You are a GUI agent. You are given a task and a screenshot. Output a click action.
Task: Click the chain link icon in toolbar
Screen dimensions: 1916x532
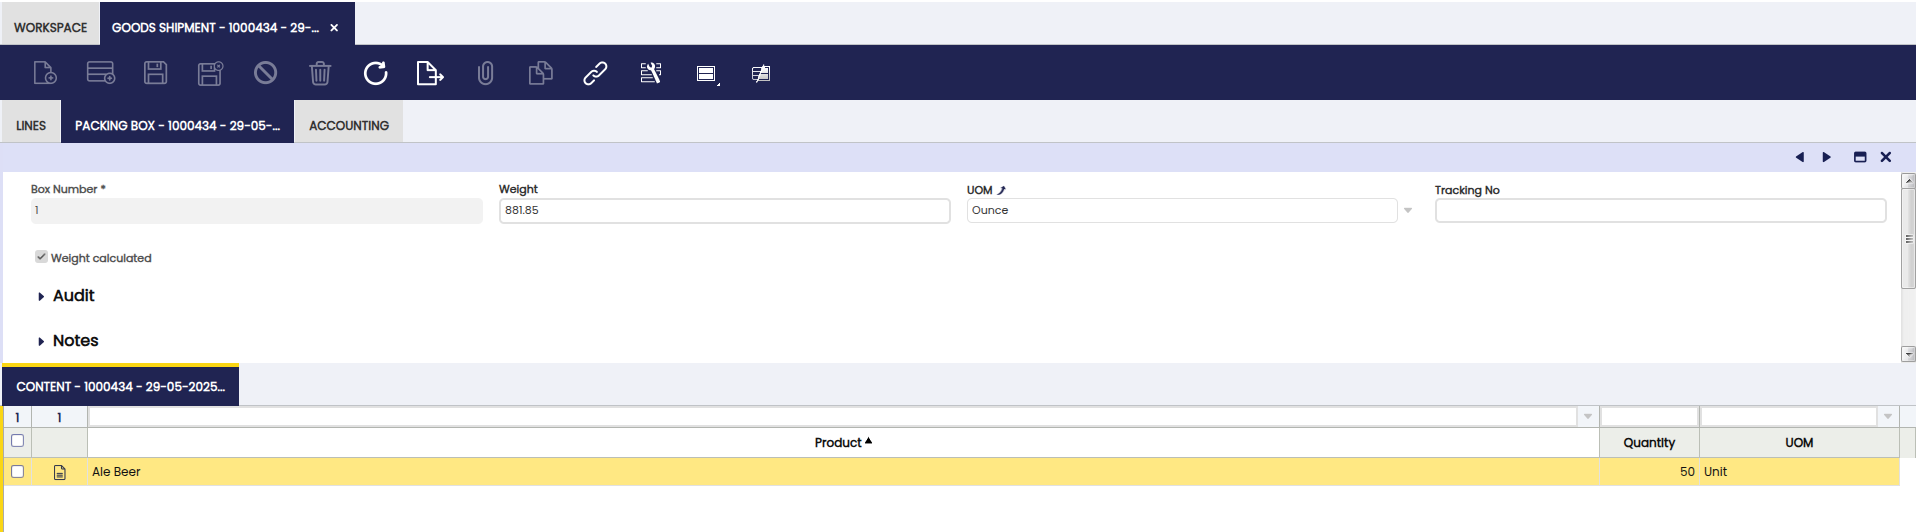click(x=595, y=73)
